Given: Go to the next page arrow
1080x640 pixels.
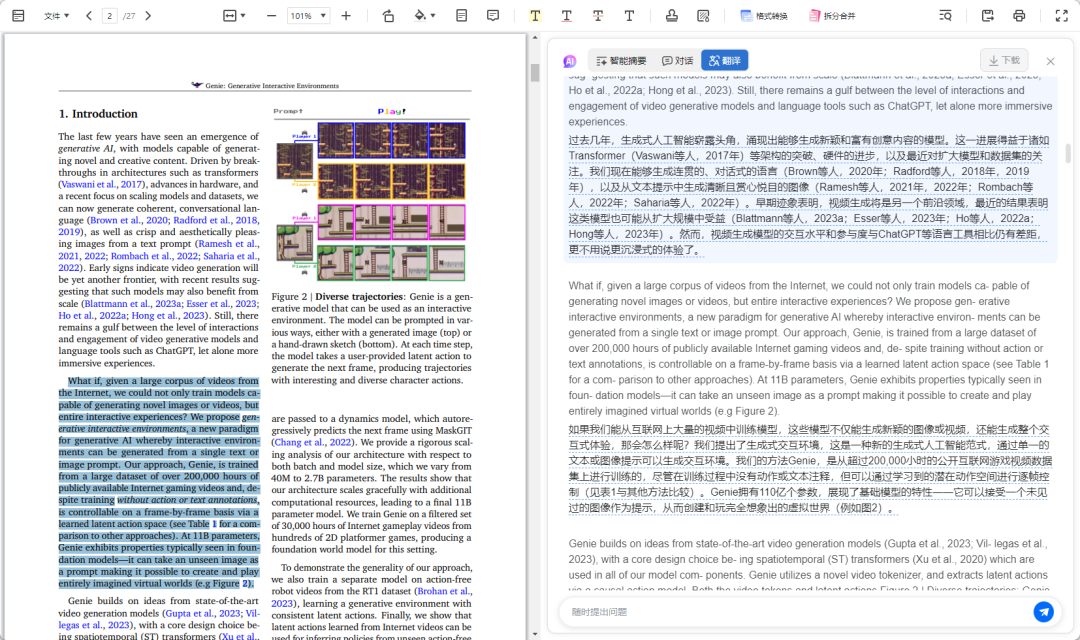Looking at the screenshot, I should [x=149, y=16].
